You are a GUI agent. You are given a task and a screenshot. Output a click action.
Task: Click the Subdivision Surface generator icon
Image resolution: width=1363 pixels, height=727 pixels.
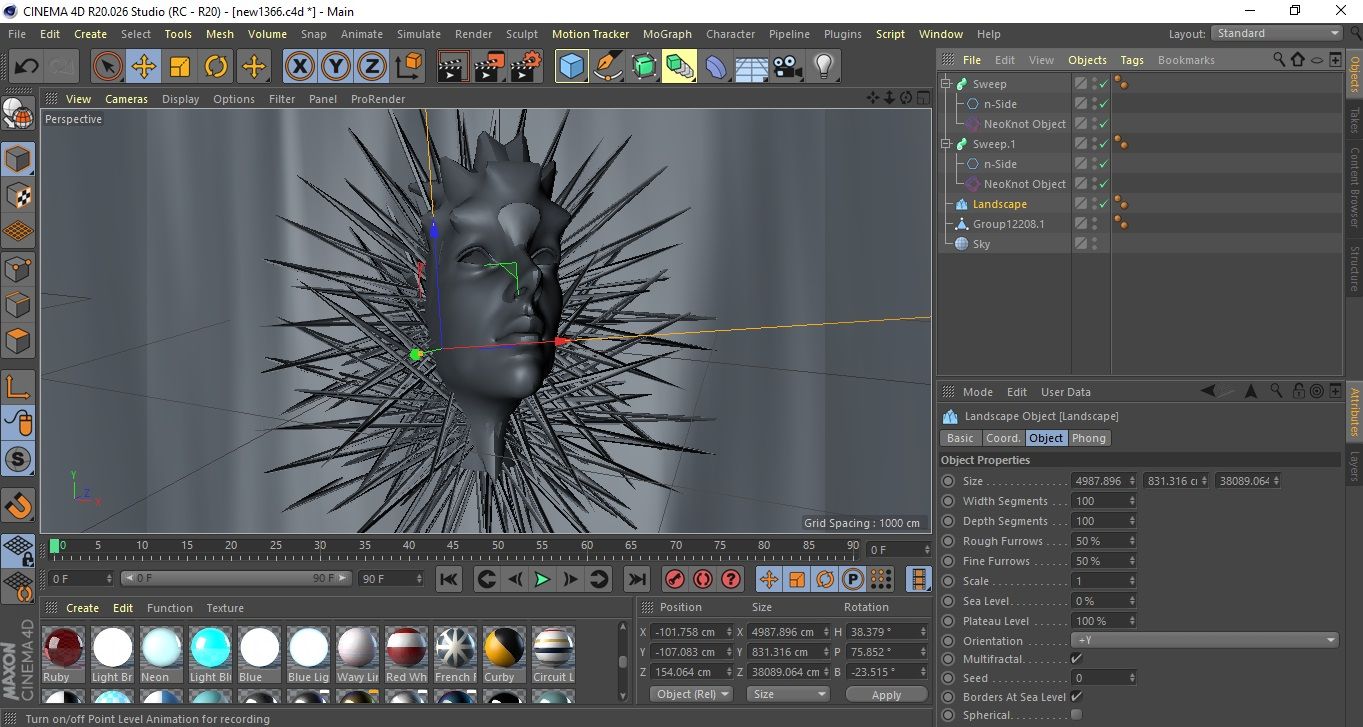click(x=643, y=67)
